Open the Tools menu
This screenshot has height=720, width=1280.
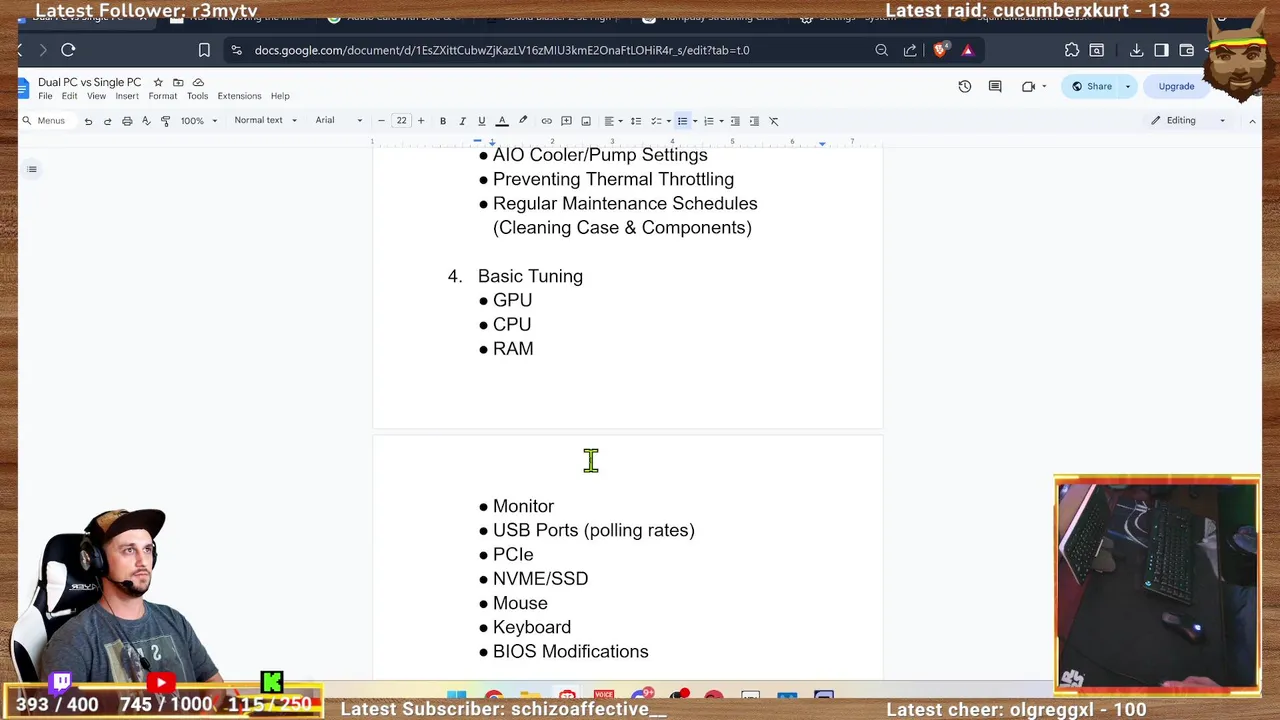[197, 96]
